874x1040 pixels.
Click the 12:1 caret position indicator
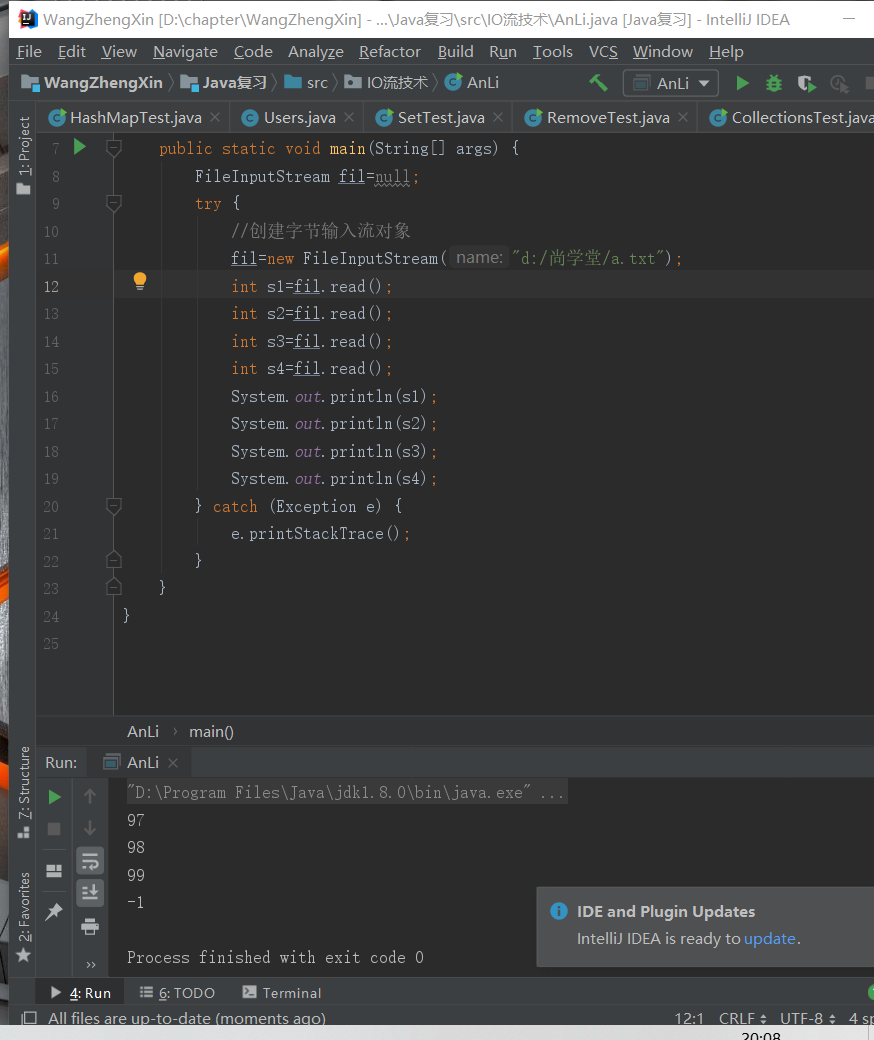[x=689, y=1018]
